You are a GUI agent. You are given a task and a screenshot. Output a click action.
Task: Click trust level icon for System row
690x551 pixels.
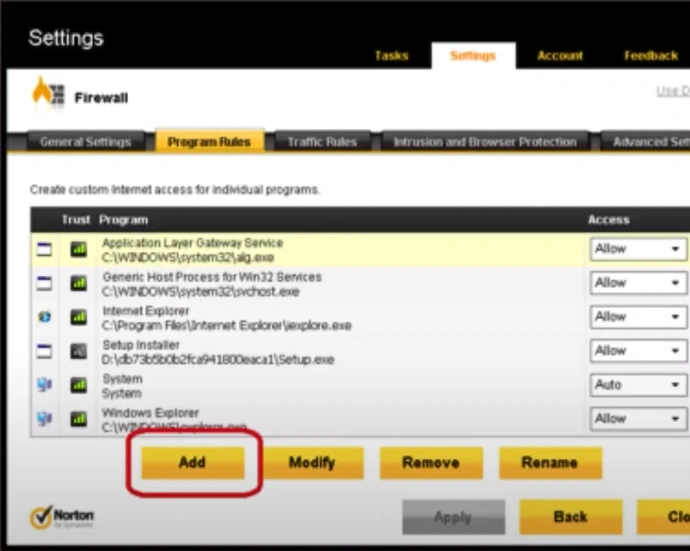click(79, 385)
